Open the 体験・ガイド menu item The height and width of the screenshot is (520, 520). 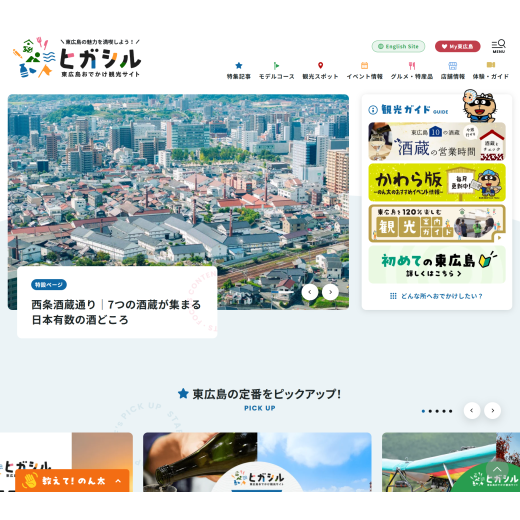(491, 70)
